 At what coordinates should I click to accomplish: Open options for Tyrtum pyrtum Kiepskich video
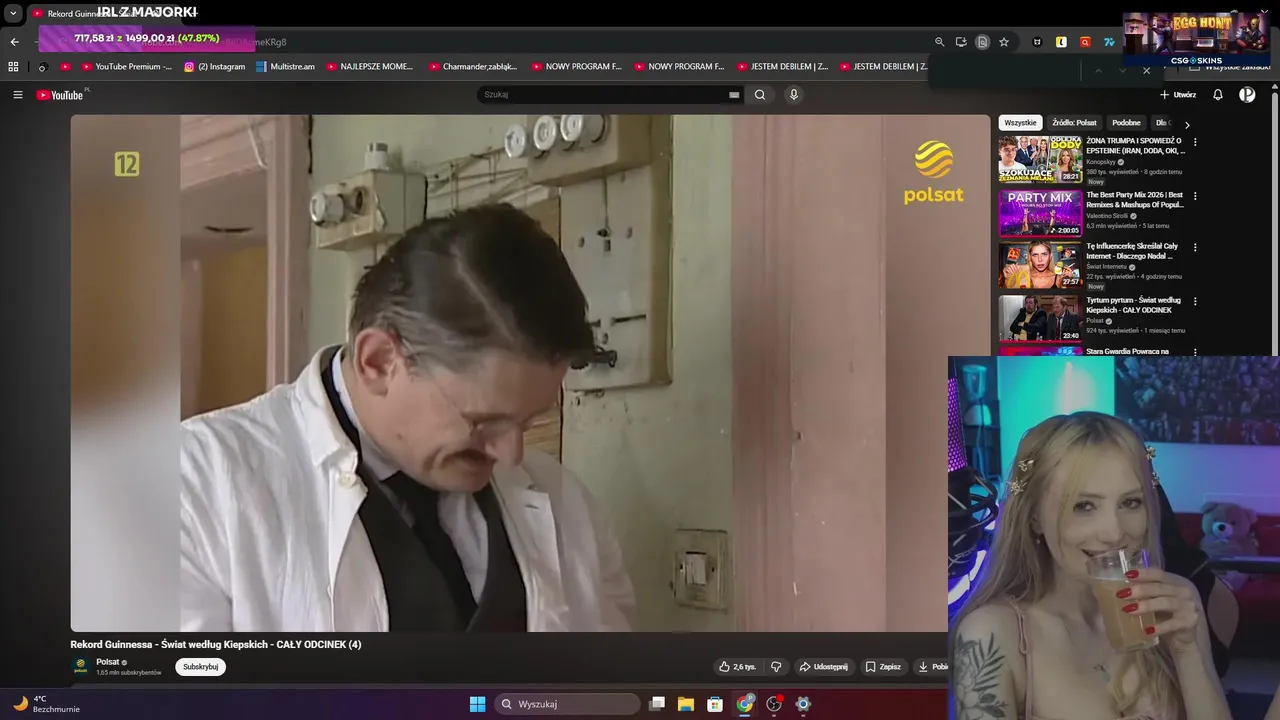click(1195, 301)
